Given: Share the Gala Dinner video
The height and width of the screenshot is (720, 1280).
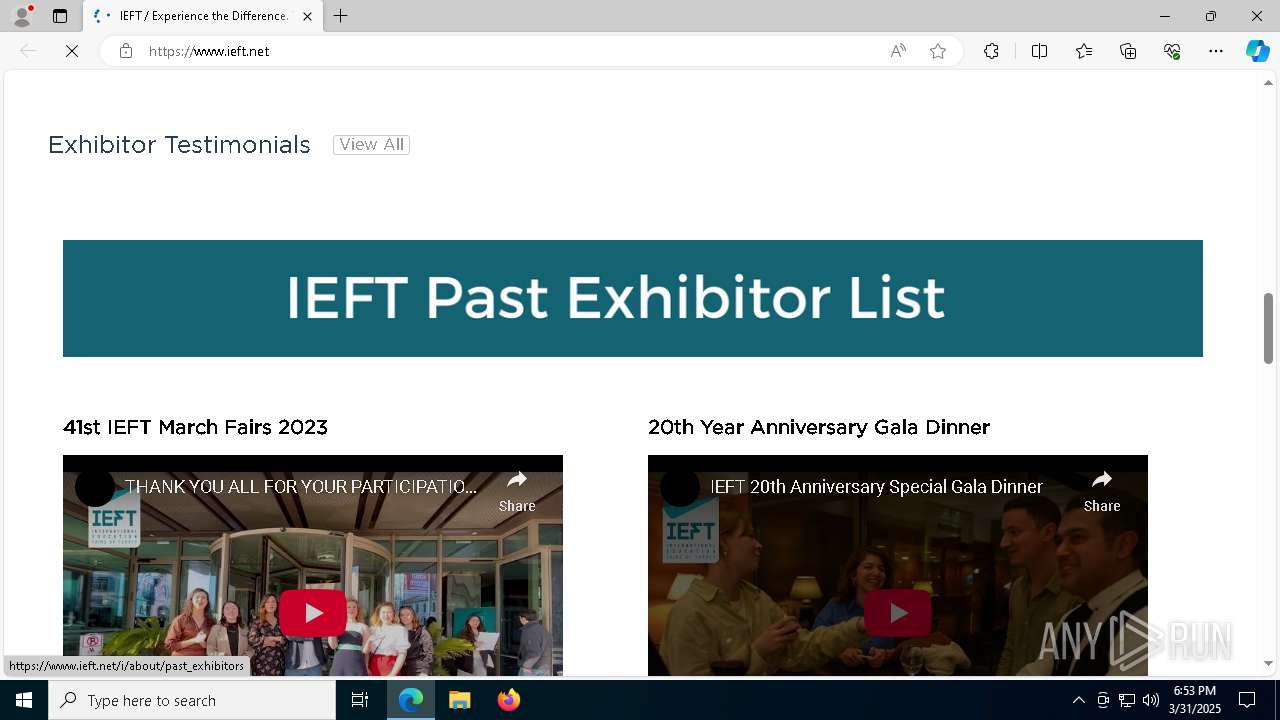Looking at the screenshot, I should (1102, 490).
